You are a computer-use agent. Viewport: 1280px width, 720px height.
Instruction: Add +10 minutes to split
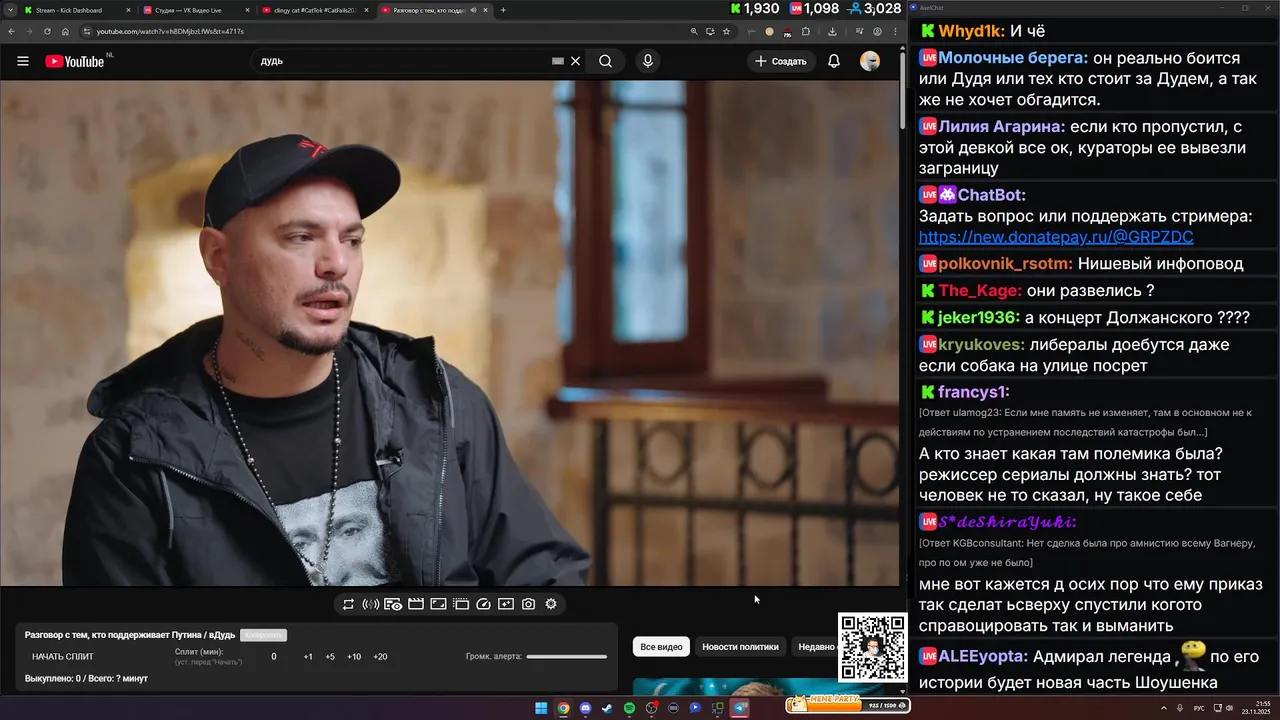coord(354,657)
